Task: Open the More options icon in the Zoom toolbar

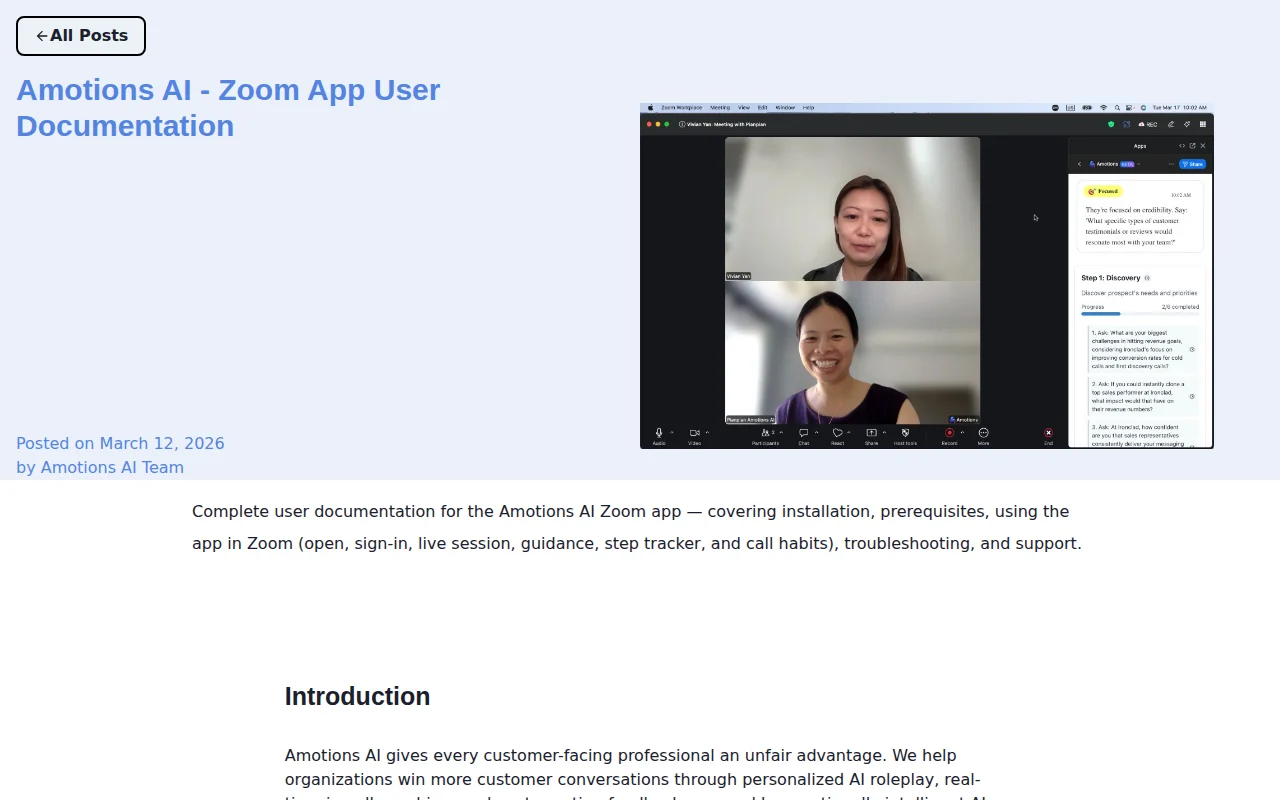Action: point(983,433)
